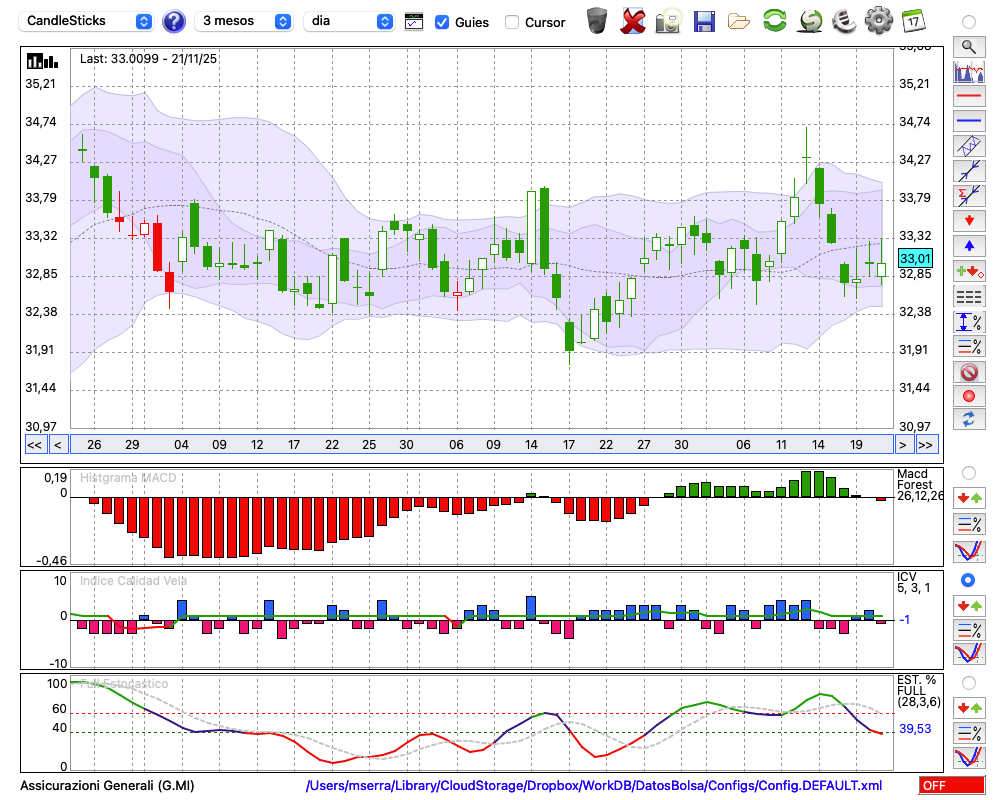Select the radio button beside Macd Forest panel
Viewport: 1000px width, 800px height.
click(968, 472)
